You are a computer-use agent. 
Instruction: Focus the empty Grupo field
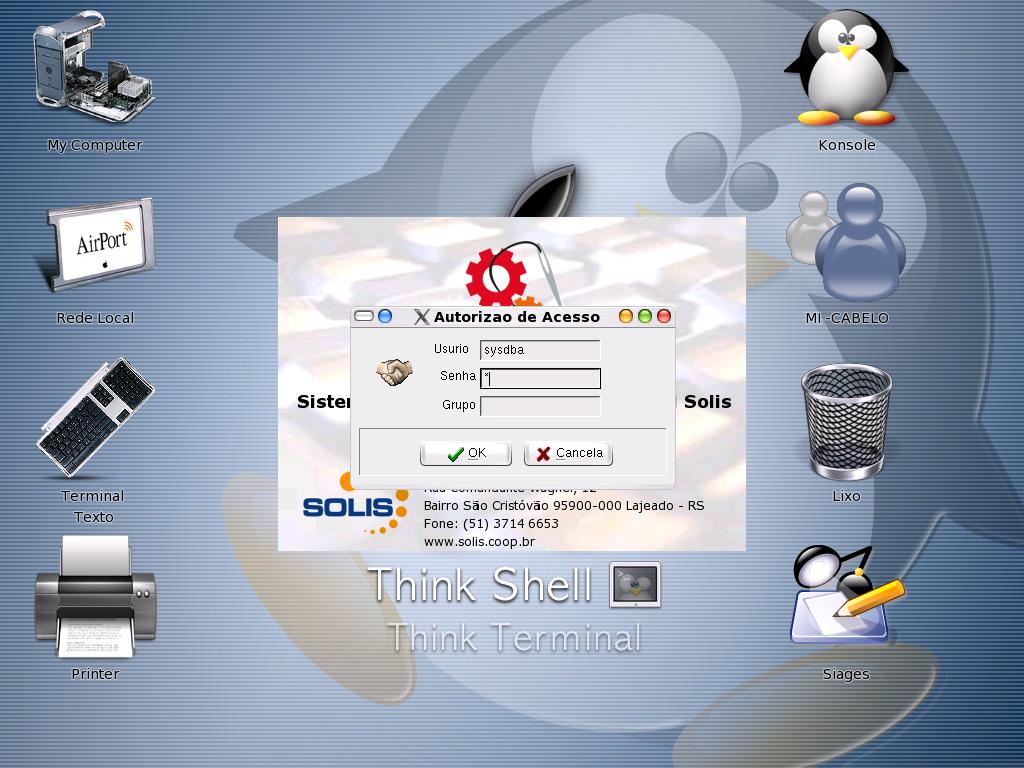click(x=540, y=406)
